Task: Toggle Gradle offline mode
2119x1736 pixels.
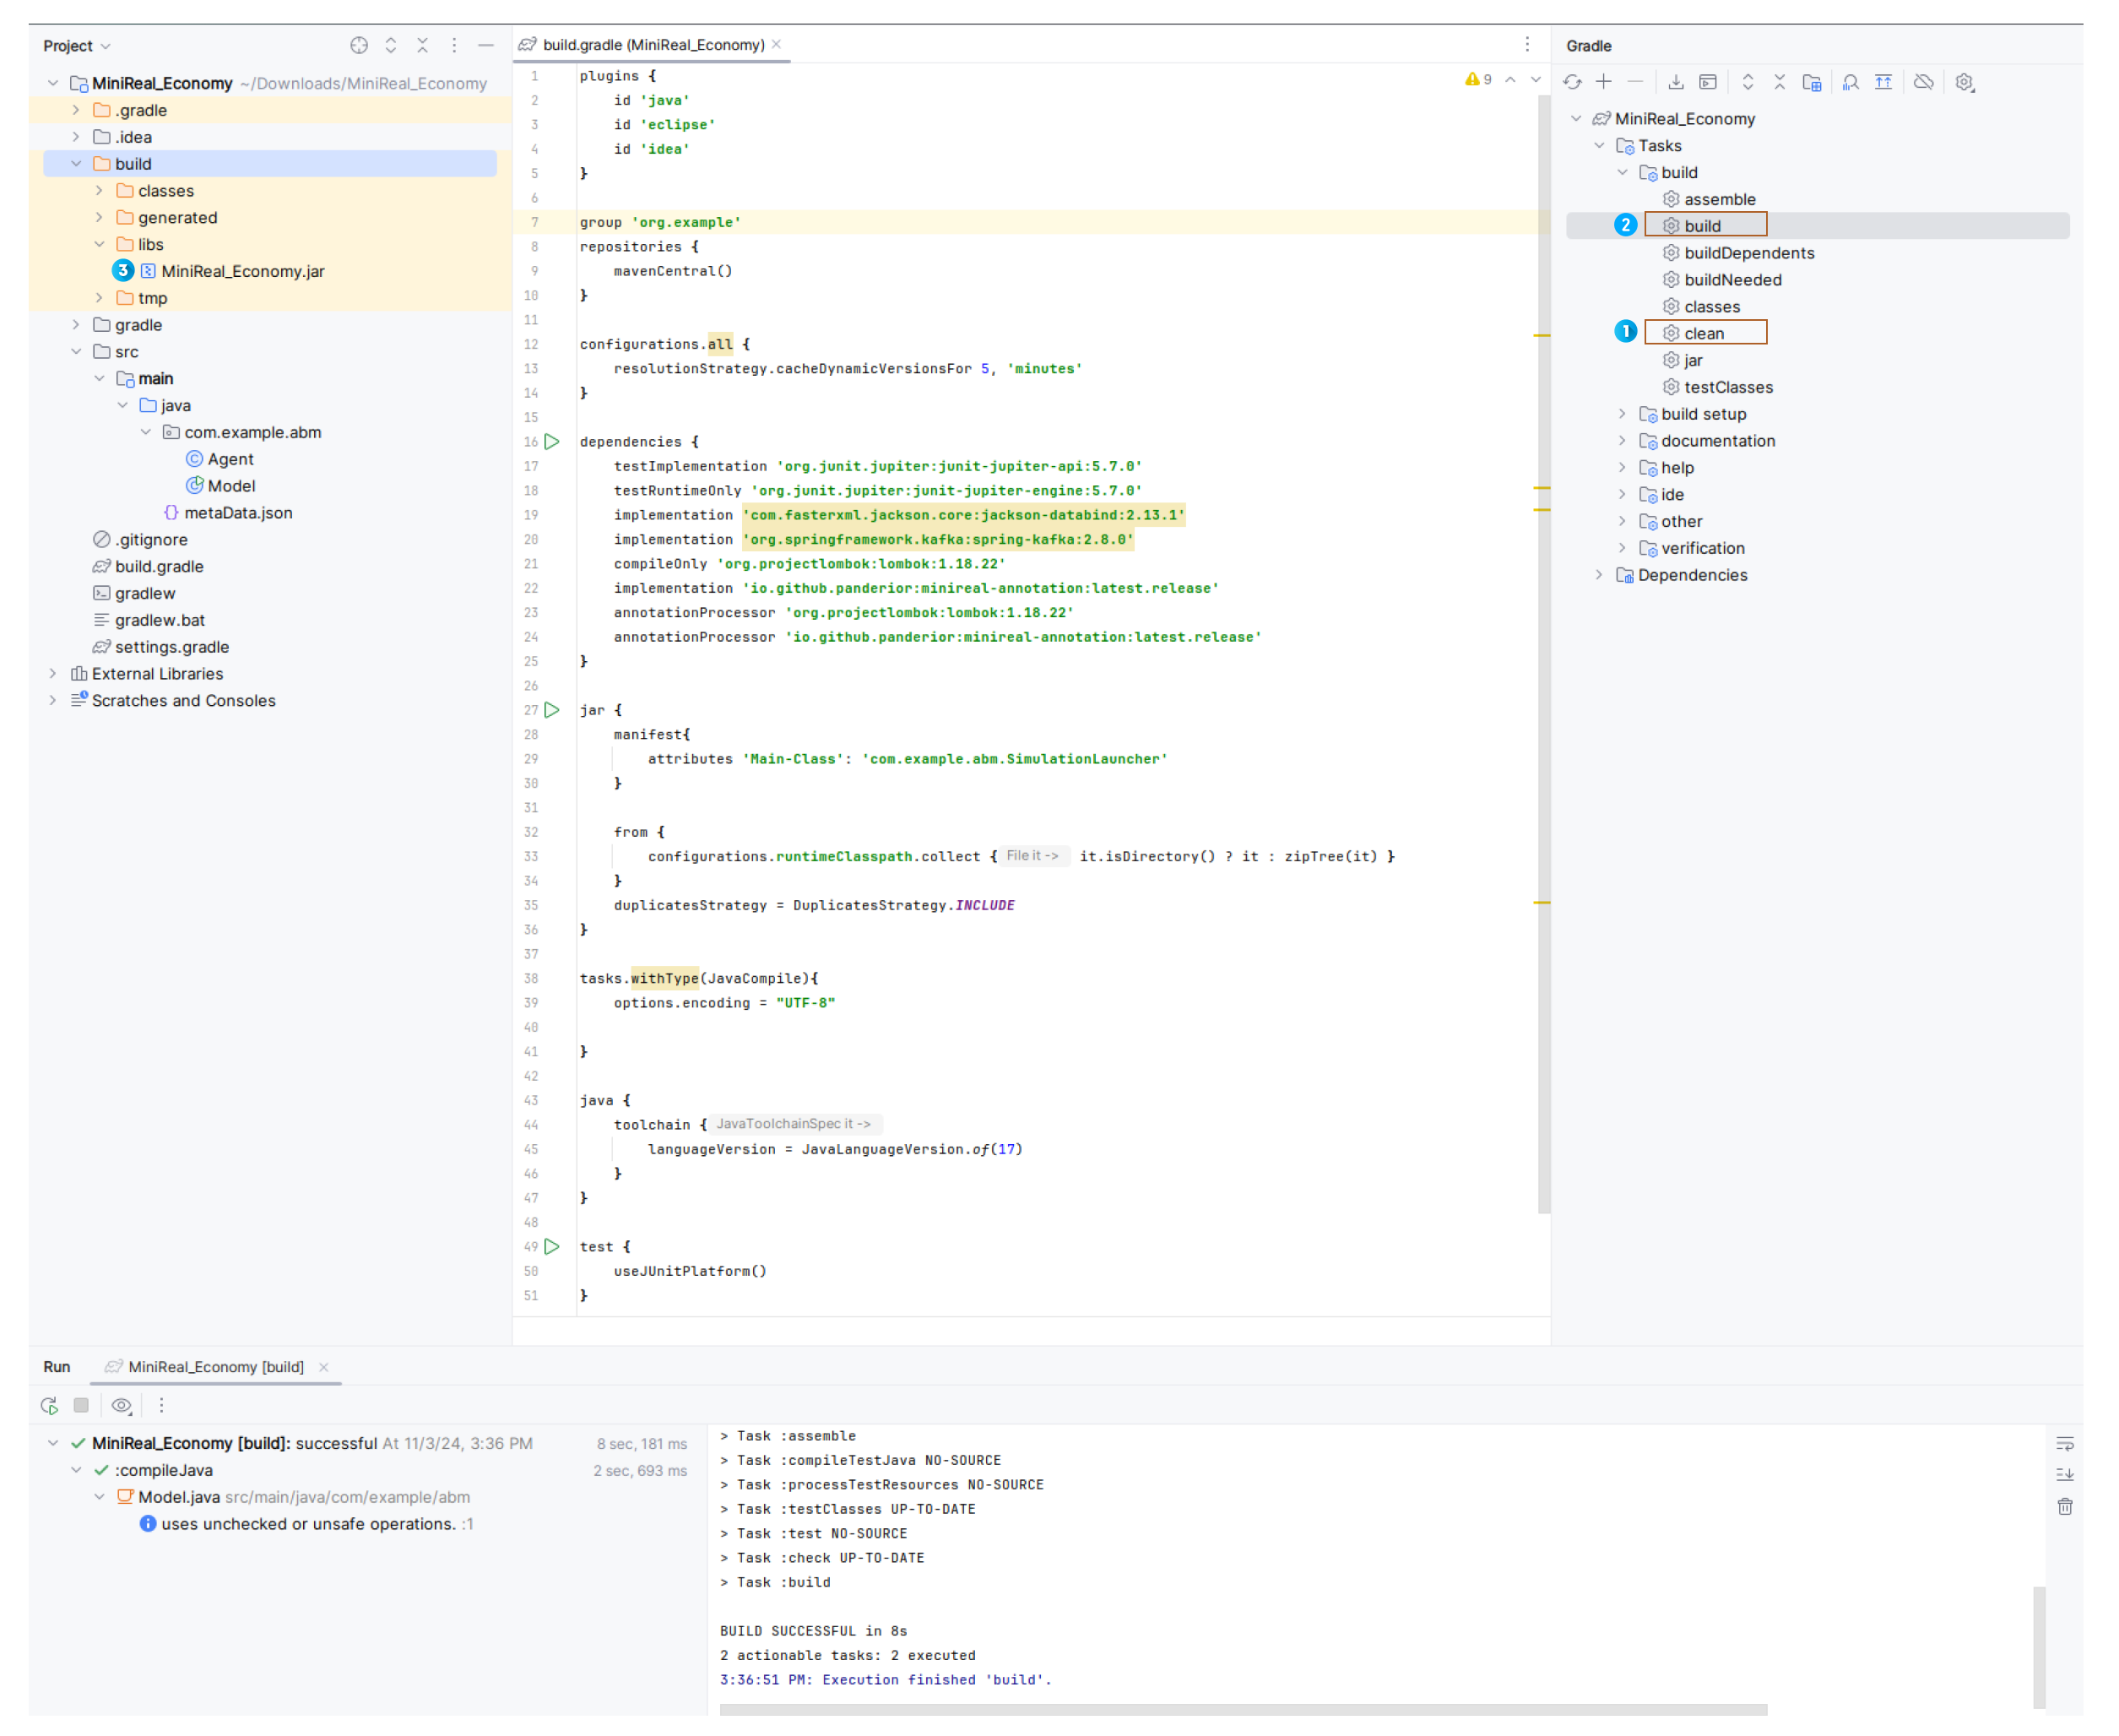Action: click(x=1924, y=82)
